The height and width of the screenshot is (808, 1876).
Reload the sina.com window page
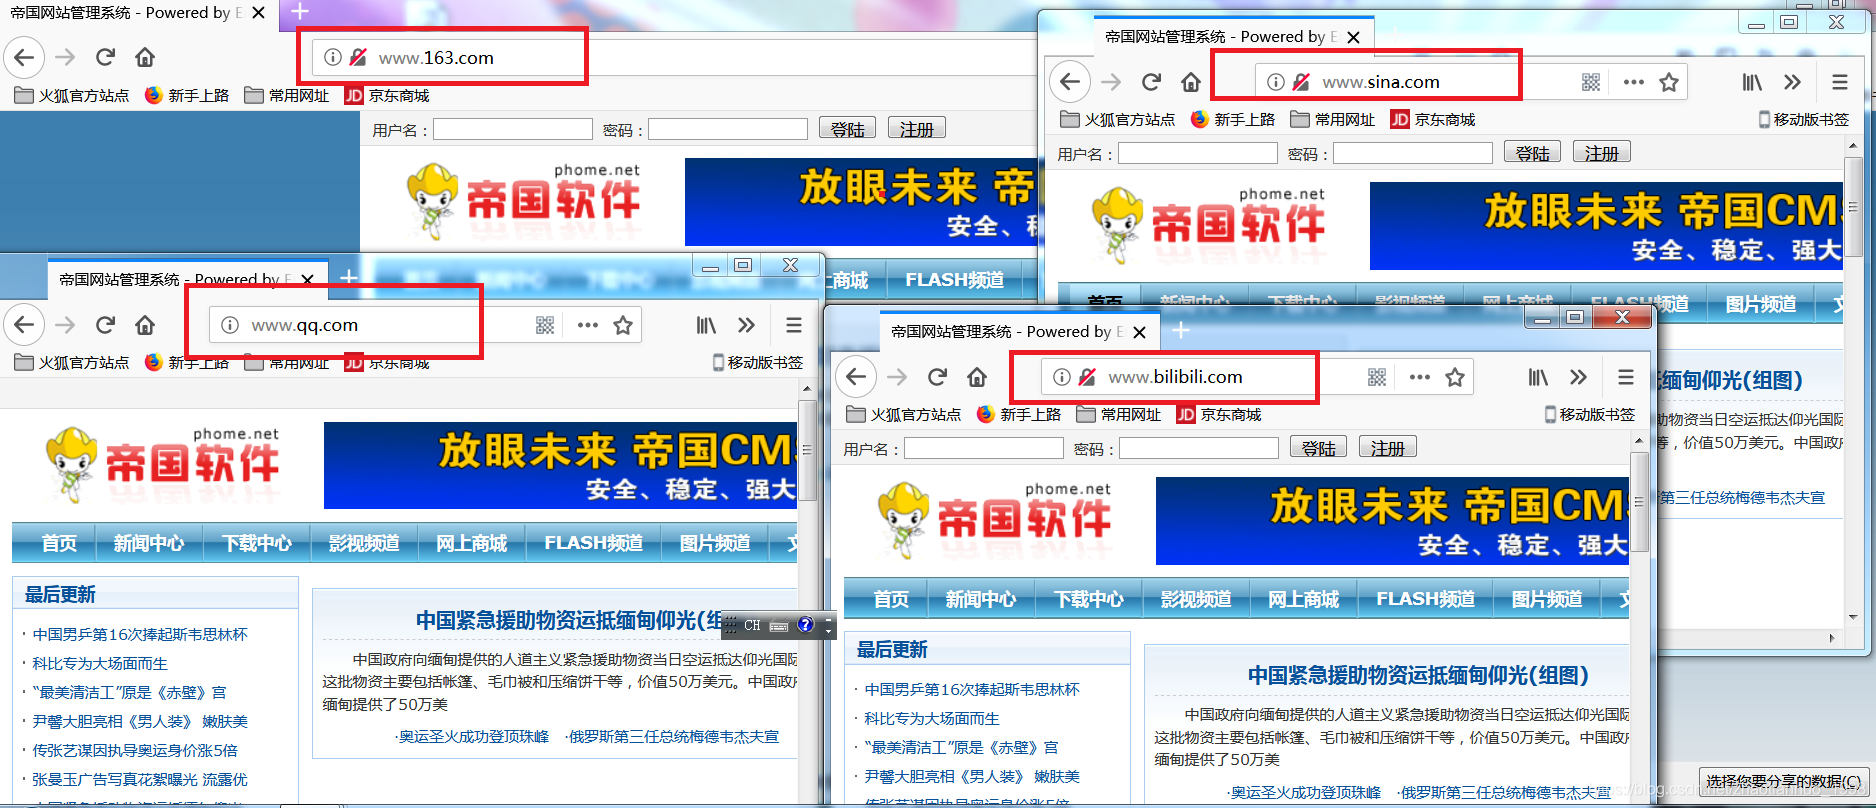point(1151,81)
